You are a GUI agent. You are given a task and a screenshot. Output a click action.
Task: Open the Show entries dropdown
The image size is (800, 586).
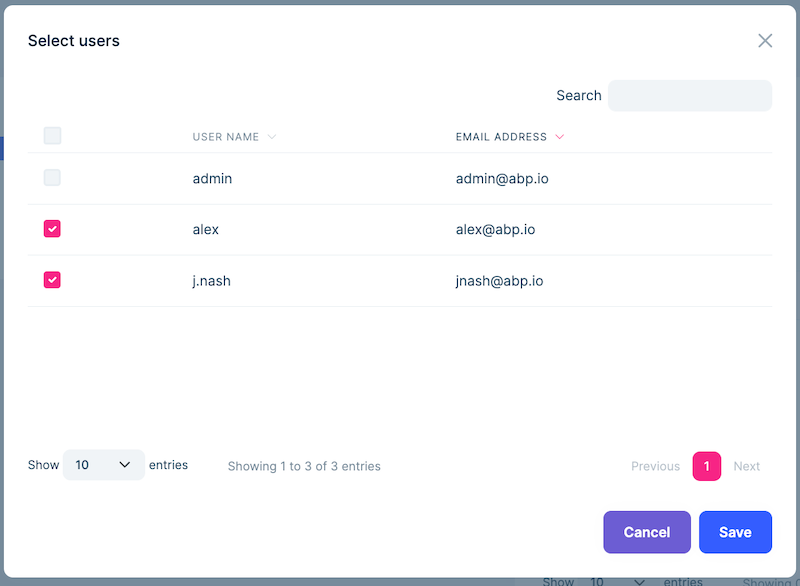103,464
